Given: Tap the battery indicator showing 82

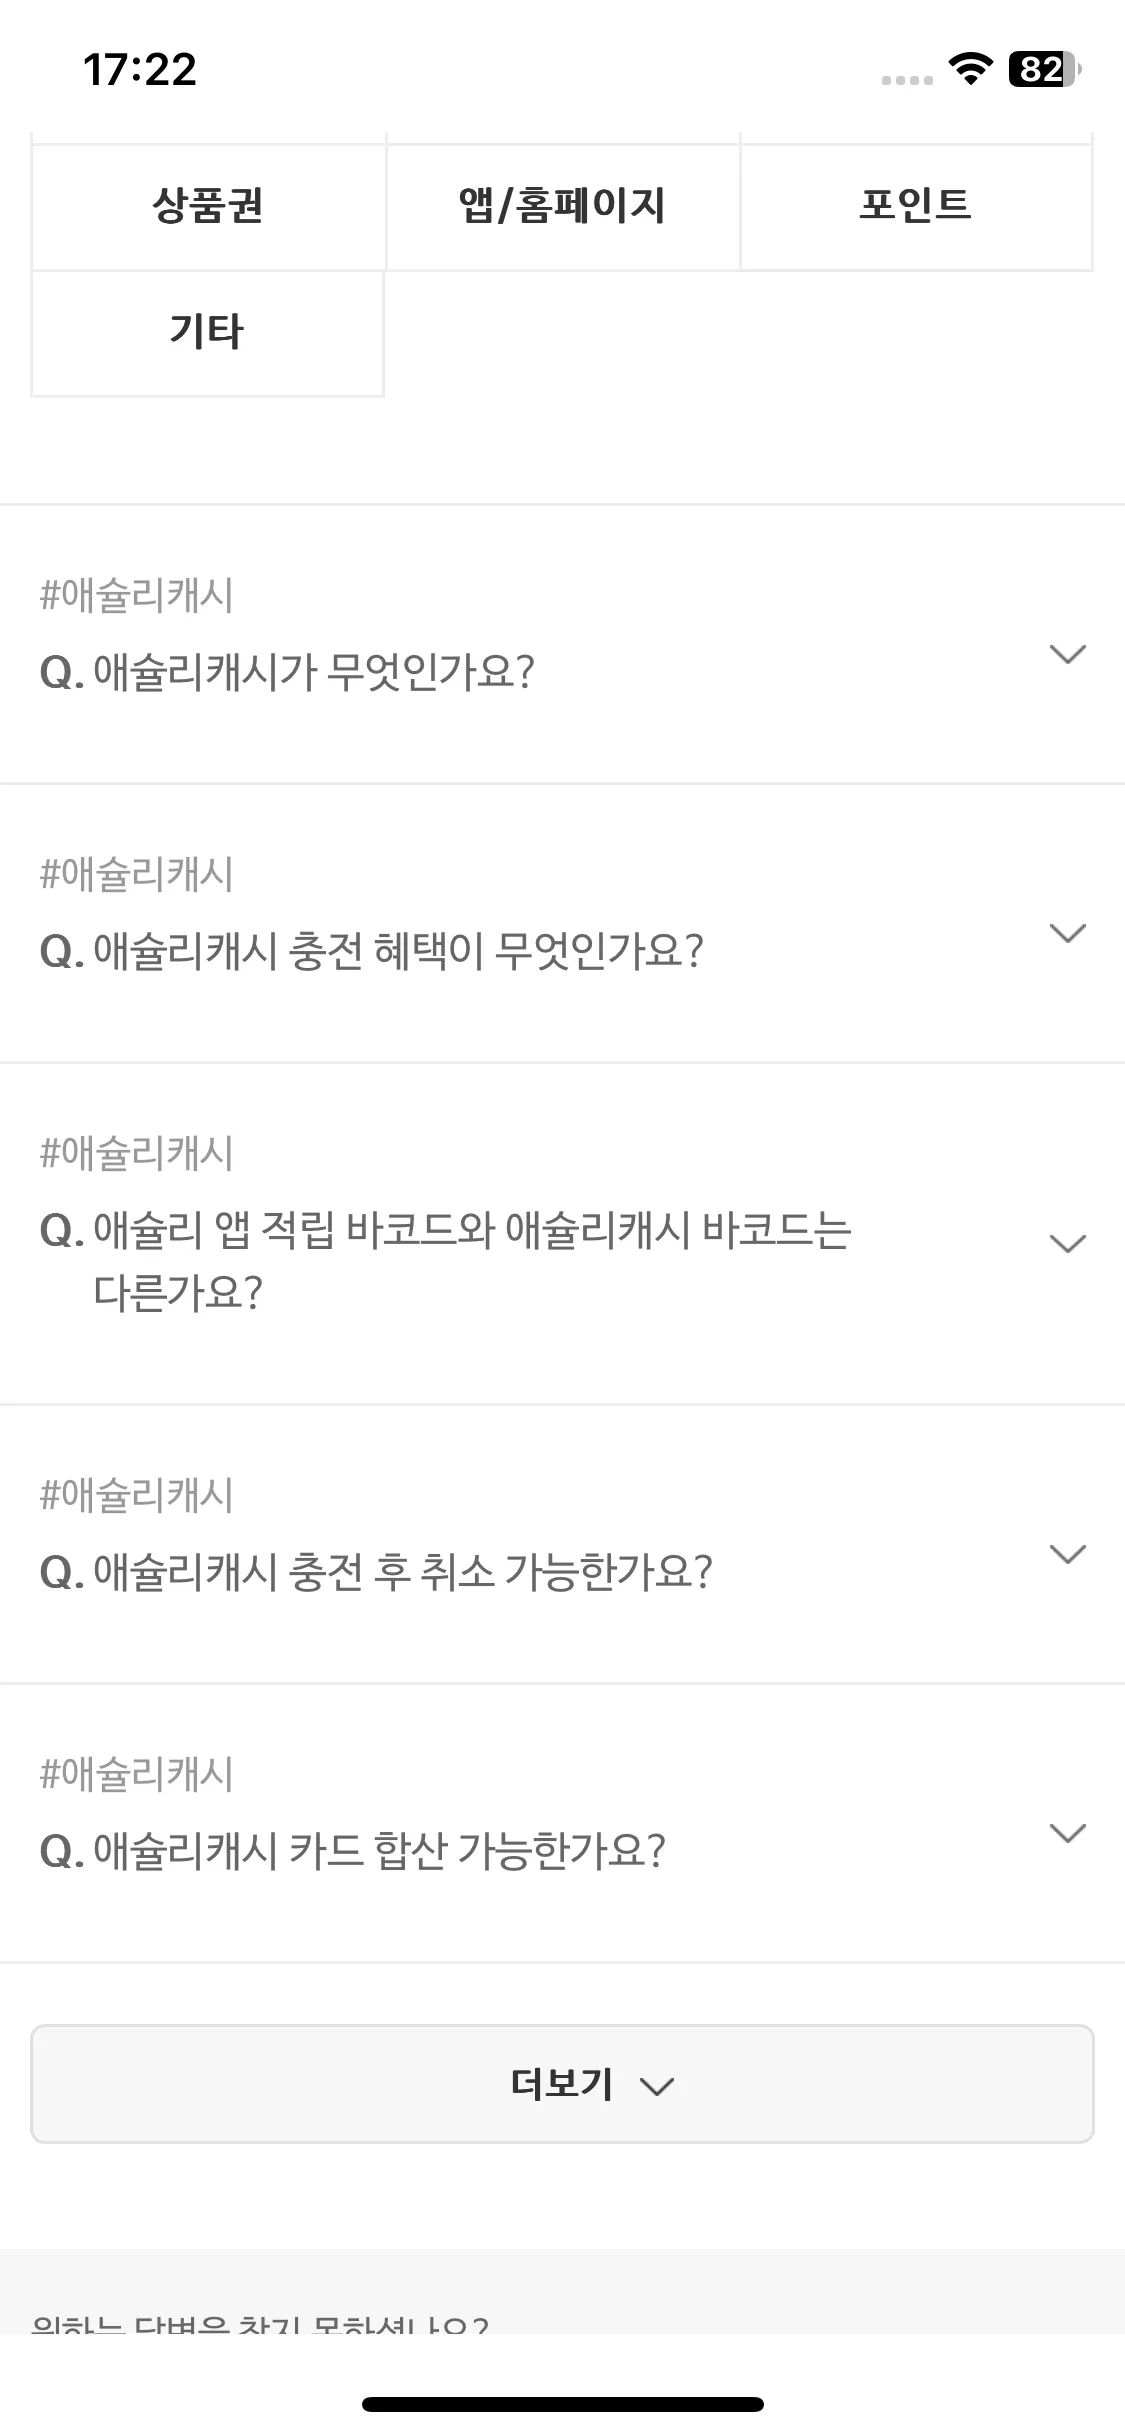Looking at the screenshot, I should (1045, 69).
